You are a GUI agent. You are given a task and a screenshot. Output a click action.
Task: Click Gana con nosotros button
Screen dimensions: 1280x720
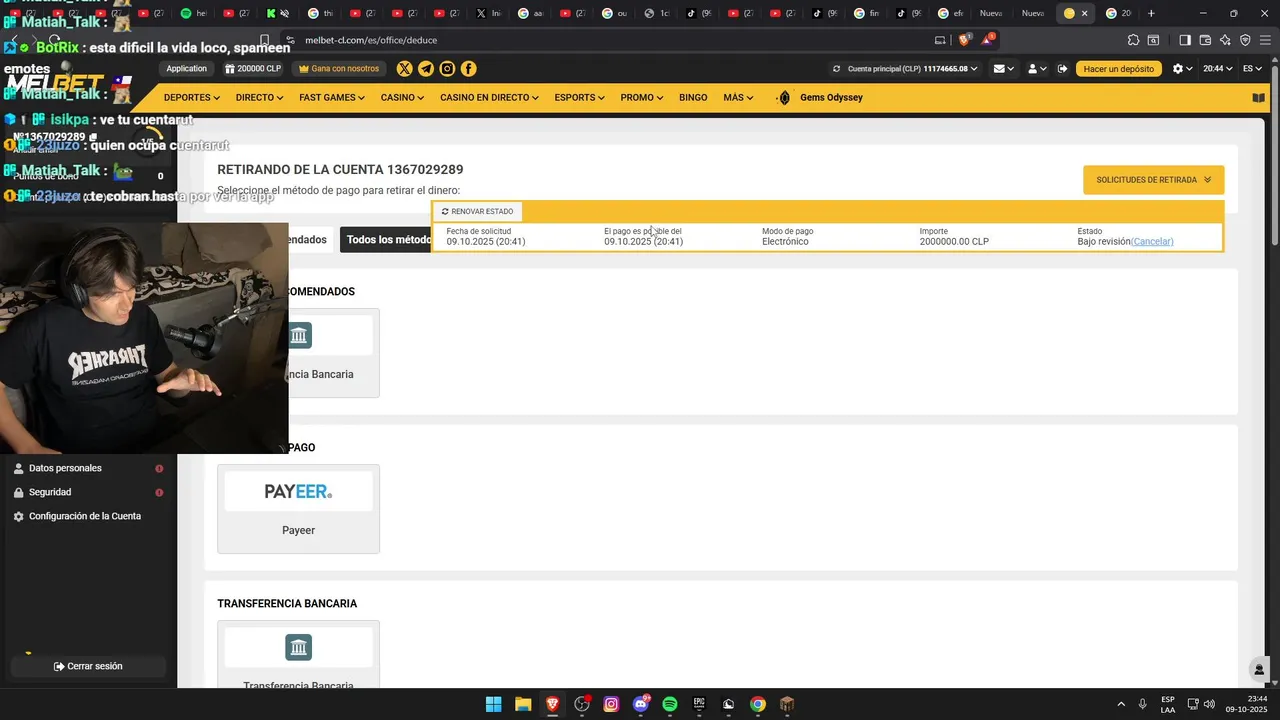(x=339, y=69)
